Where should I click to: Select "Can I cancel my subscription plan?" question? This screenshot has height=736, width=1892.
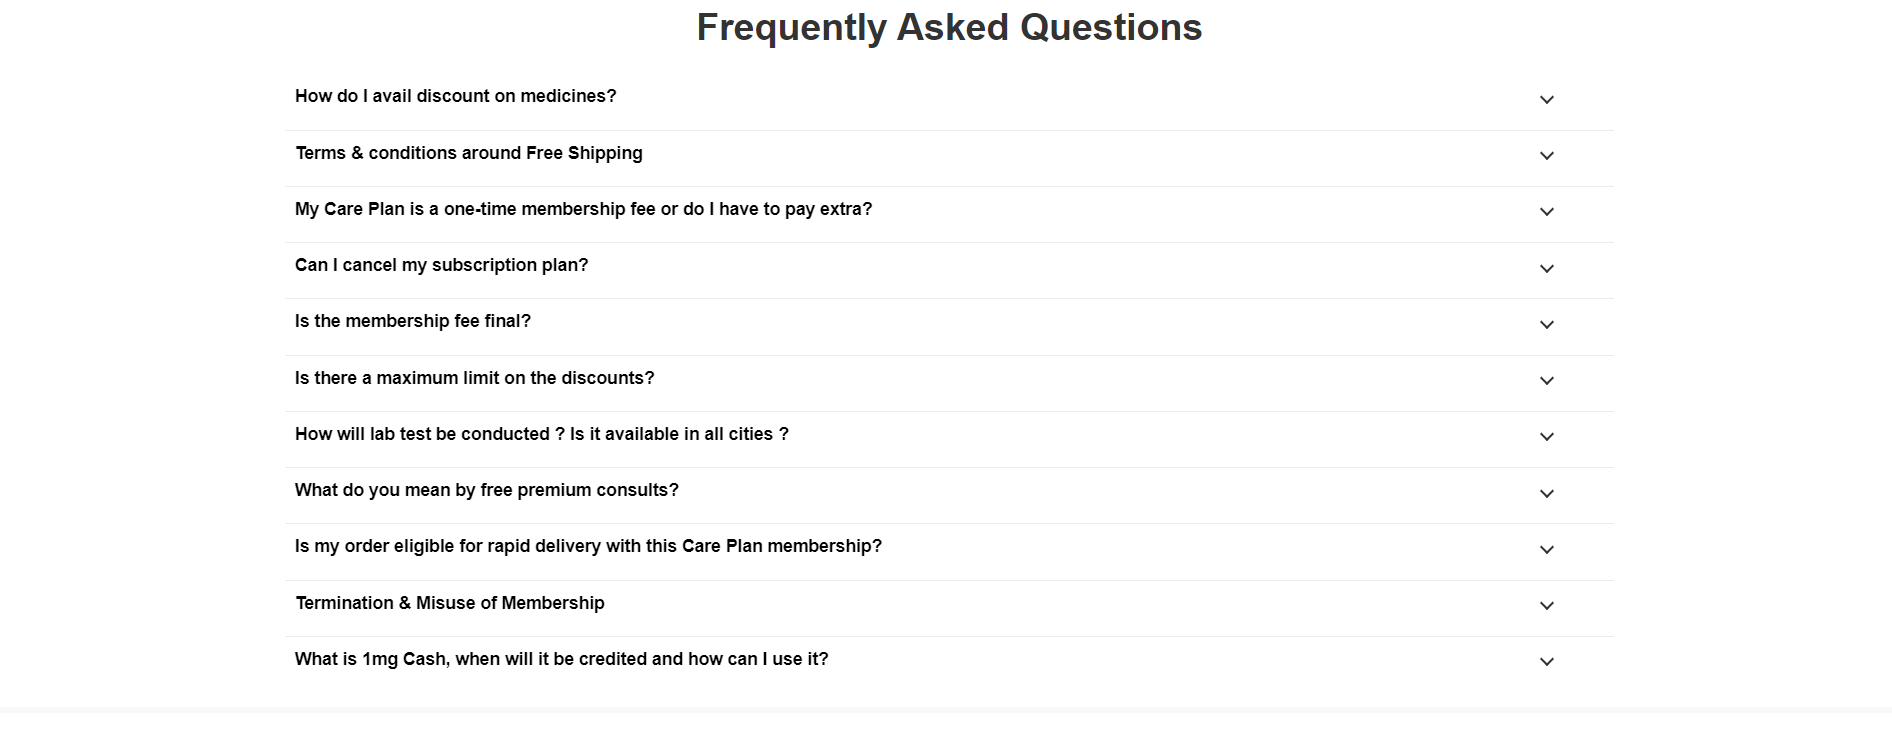(441, 265)
